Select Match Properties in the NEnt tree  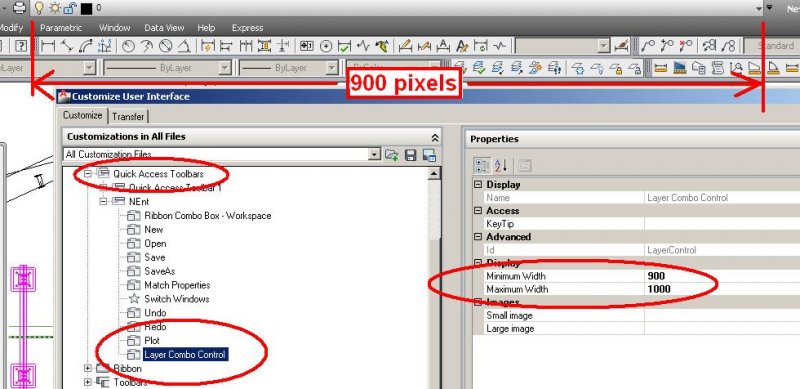177,285
